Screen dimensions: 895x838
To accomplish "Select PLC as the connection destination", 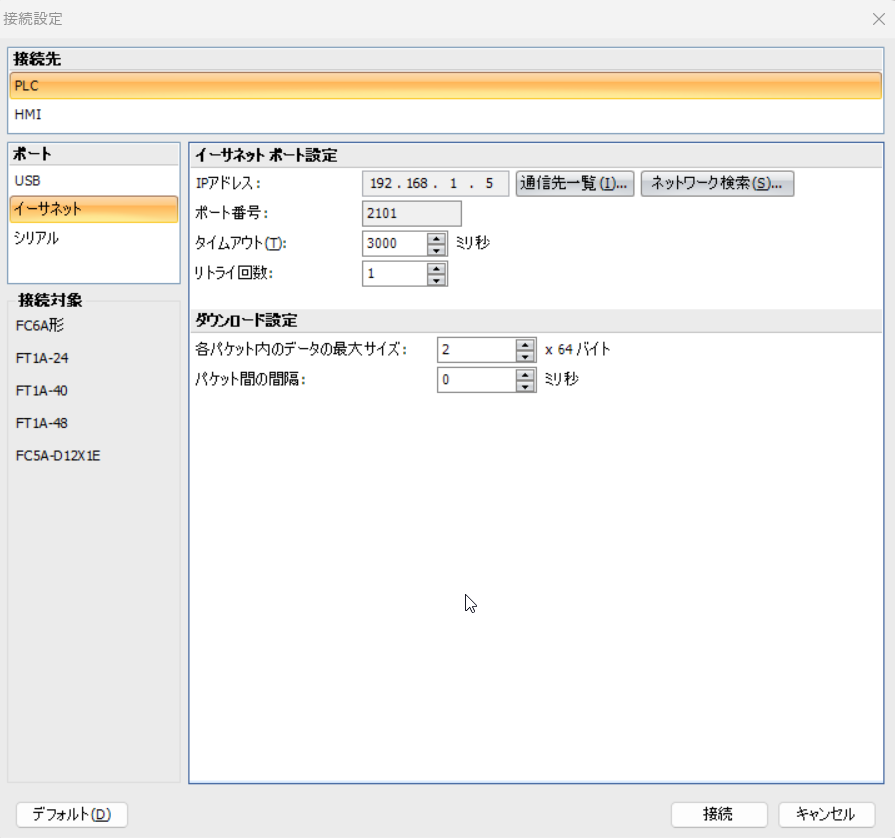I will coord(445,86).
